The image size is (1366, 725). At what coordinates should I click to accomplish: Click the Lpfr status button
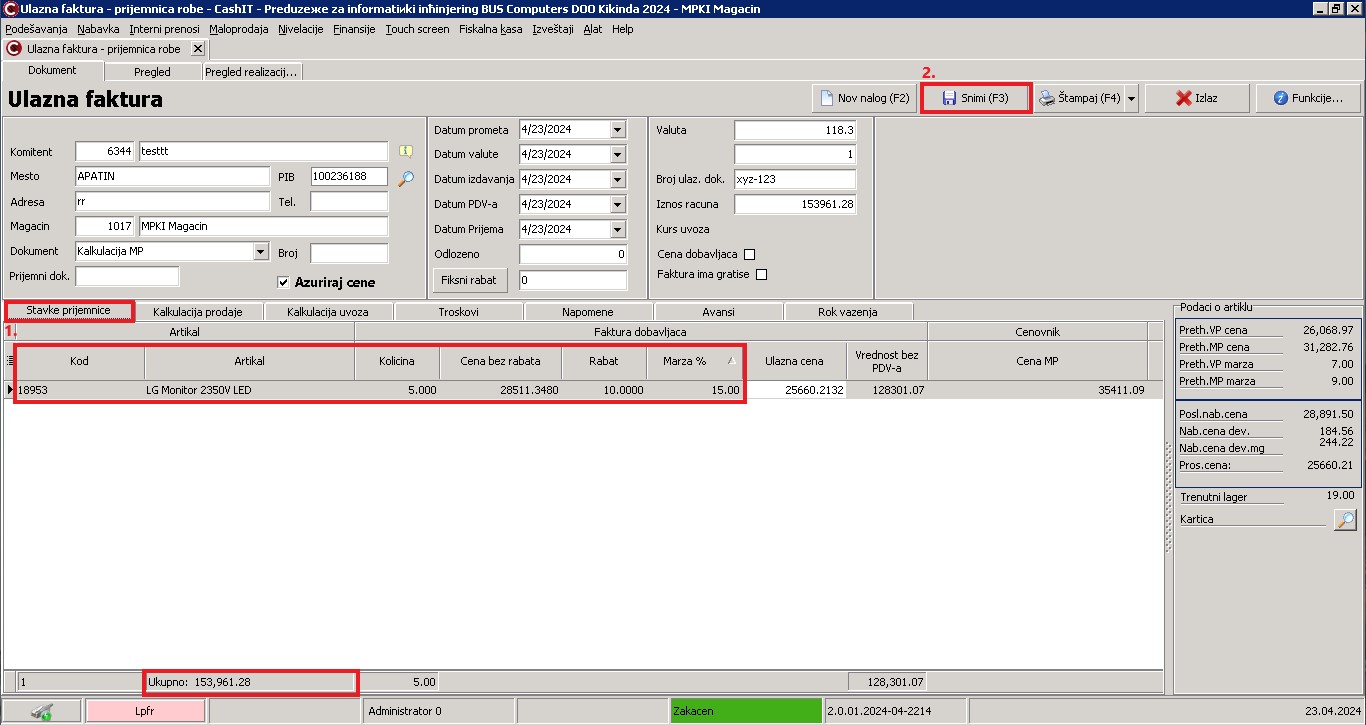[x=145, y=712]
